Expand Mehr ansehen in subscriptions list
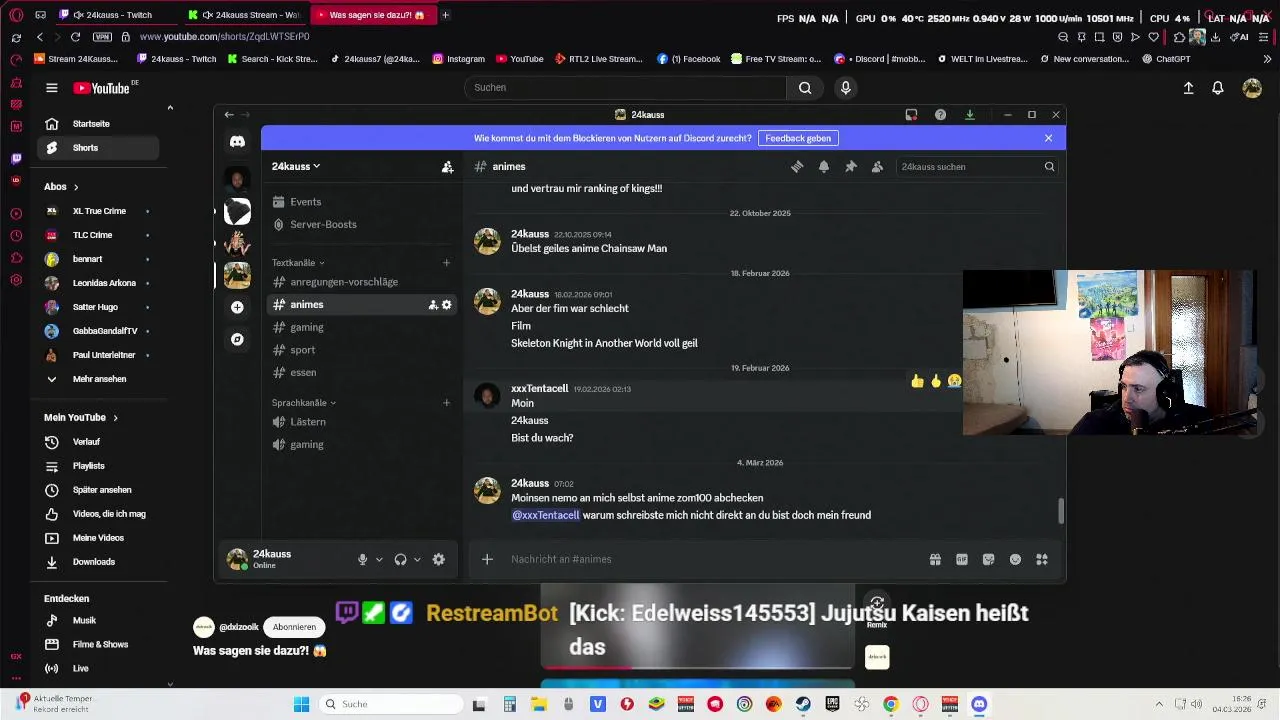The image size is (1280, 720). tap(98, 379)
